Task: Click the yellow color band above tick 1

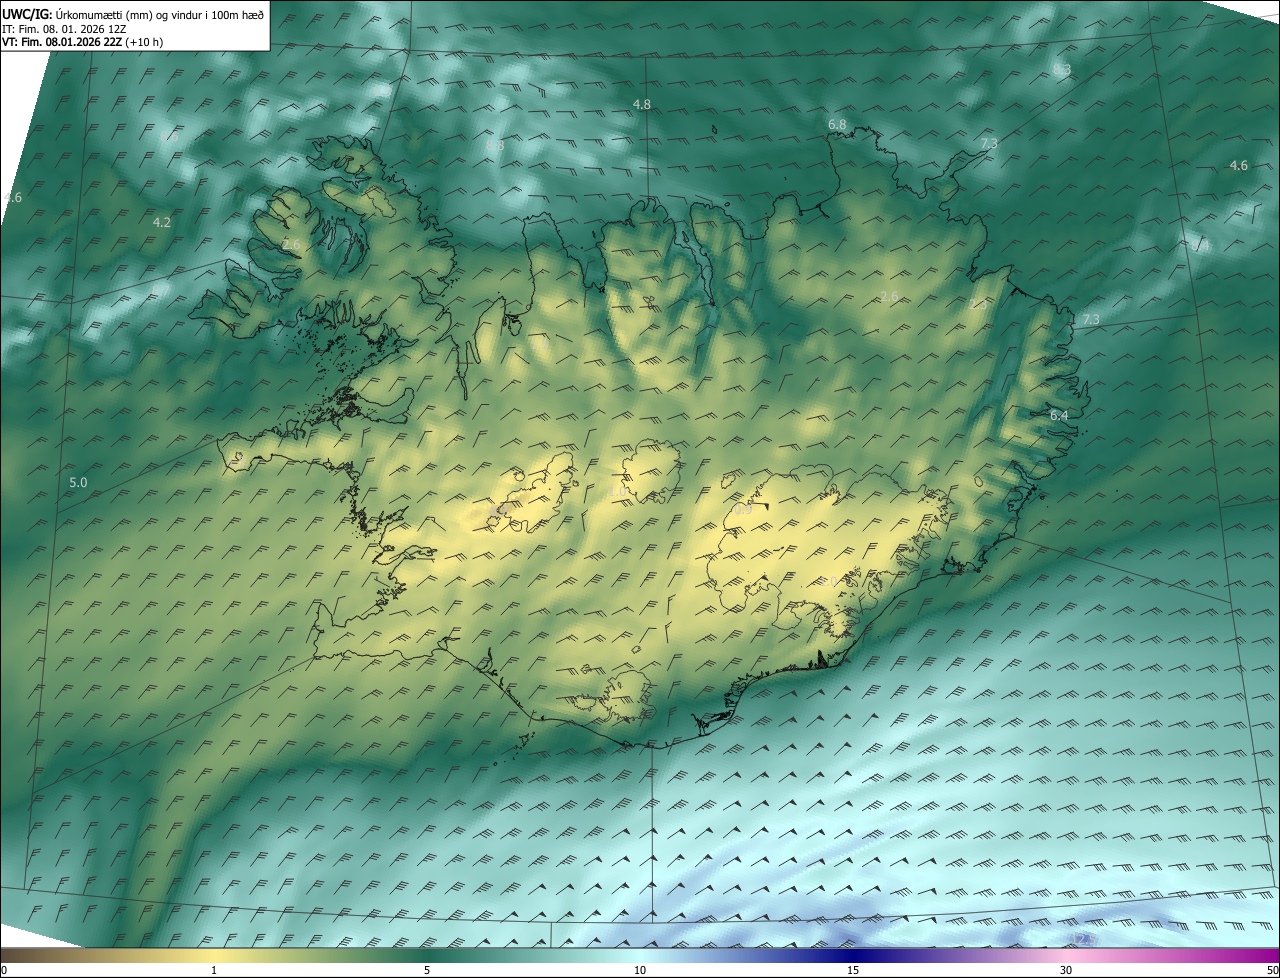Action: click(x=214, y=955)
